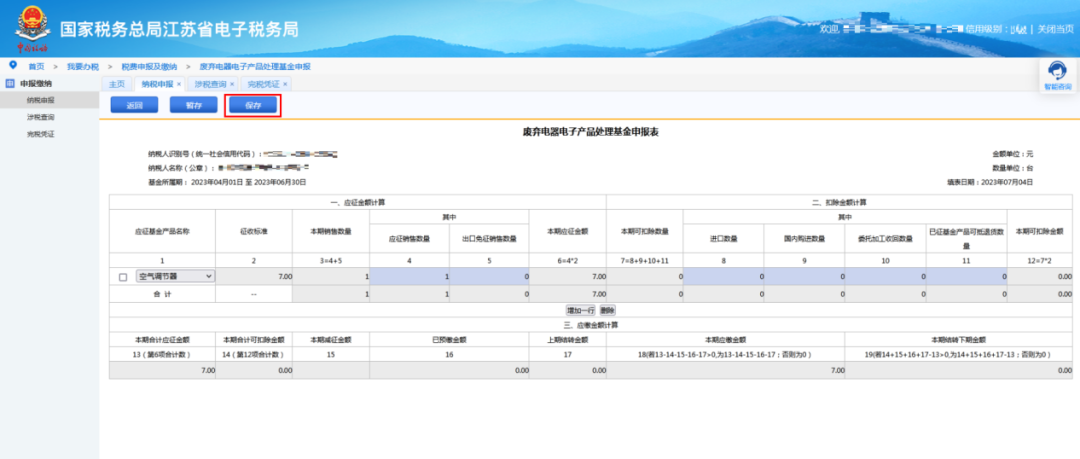The image size is (1080, 459).
Task: Click the 本期销售数量 column header
Action: tap(331, 232)
